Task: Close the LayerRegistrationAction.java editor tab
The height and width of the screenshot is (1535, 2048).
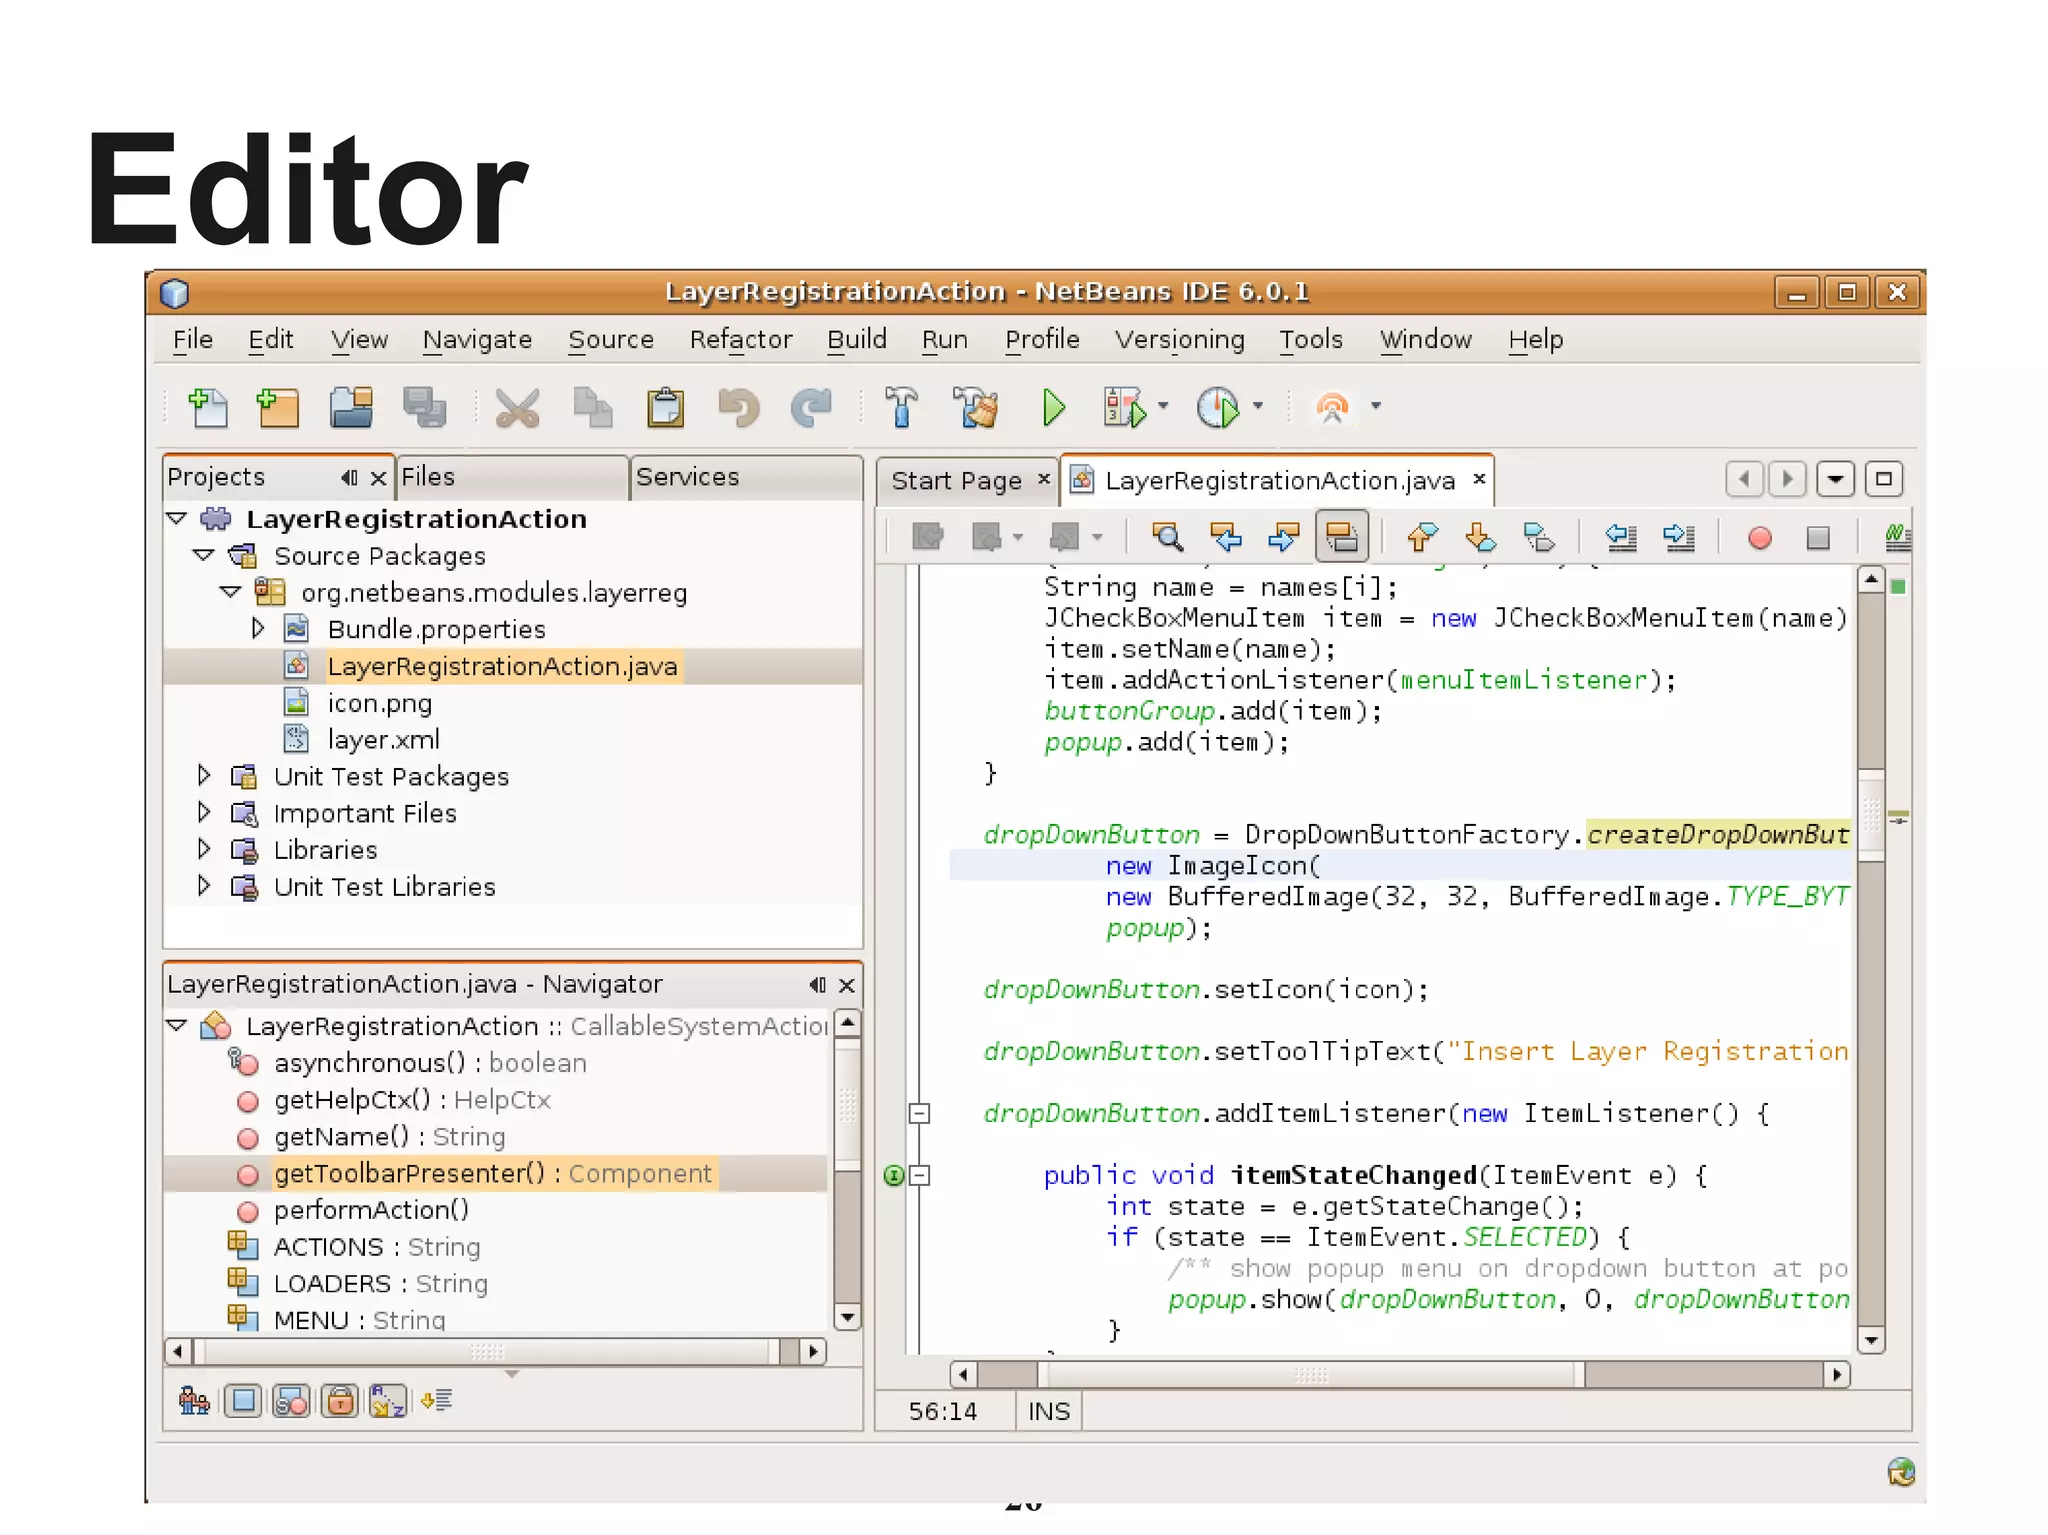Action: [x=1479, y=479]
